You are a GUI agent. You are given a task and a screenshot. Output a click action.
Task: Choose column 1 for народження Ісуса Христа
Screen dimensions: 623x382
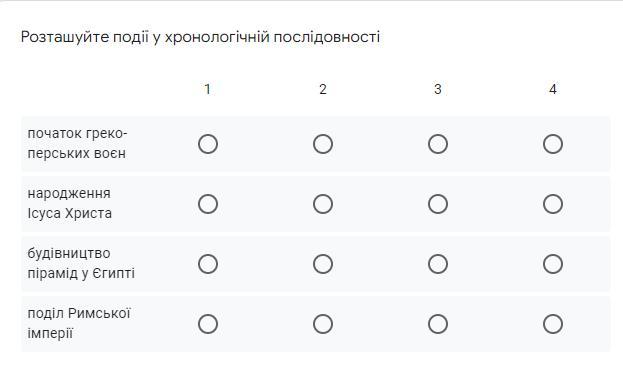[208, 204]
